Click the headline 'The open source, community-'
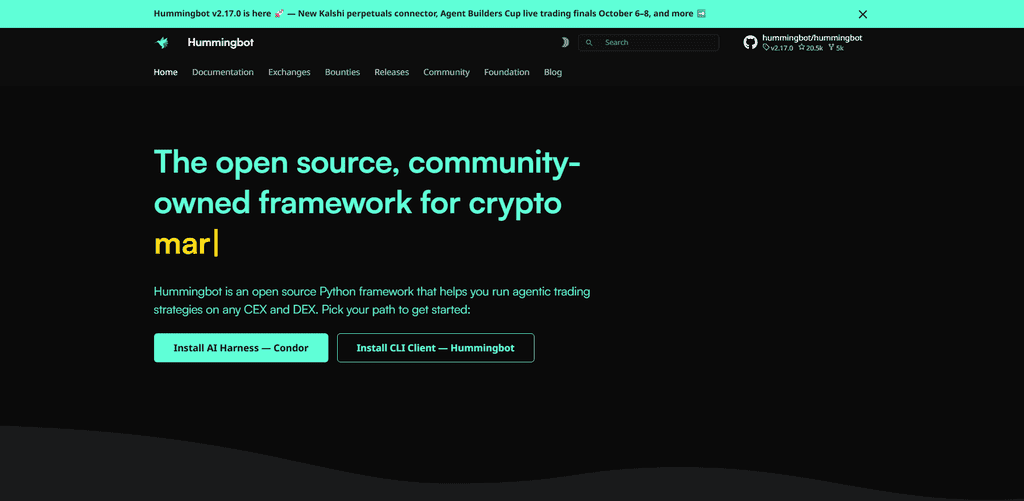 367,163
